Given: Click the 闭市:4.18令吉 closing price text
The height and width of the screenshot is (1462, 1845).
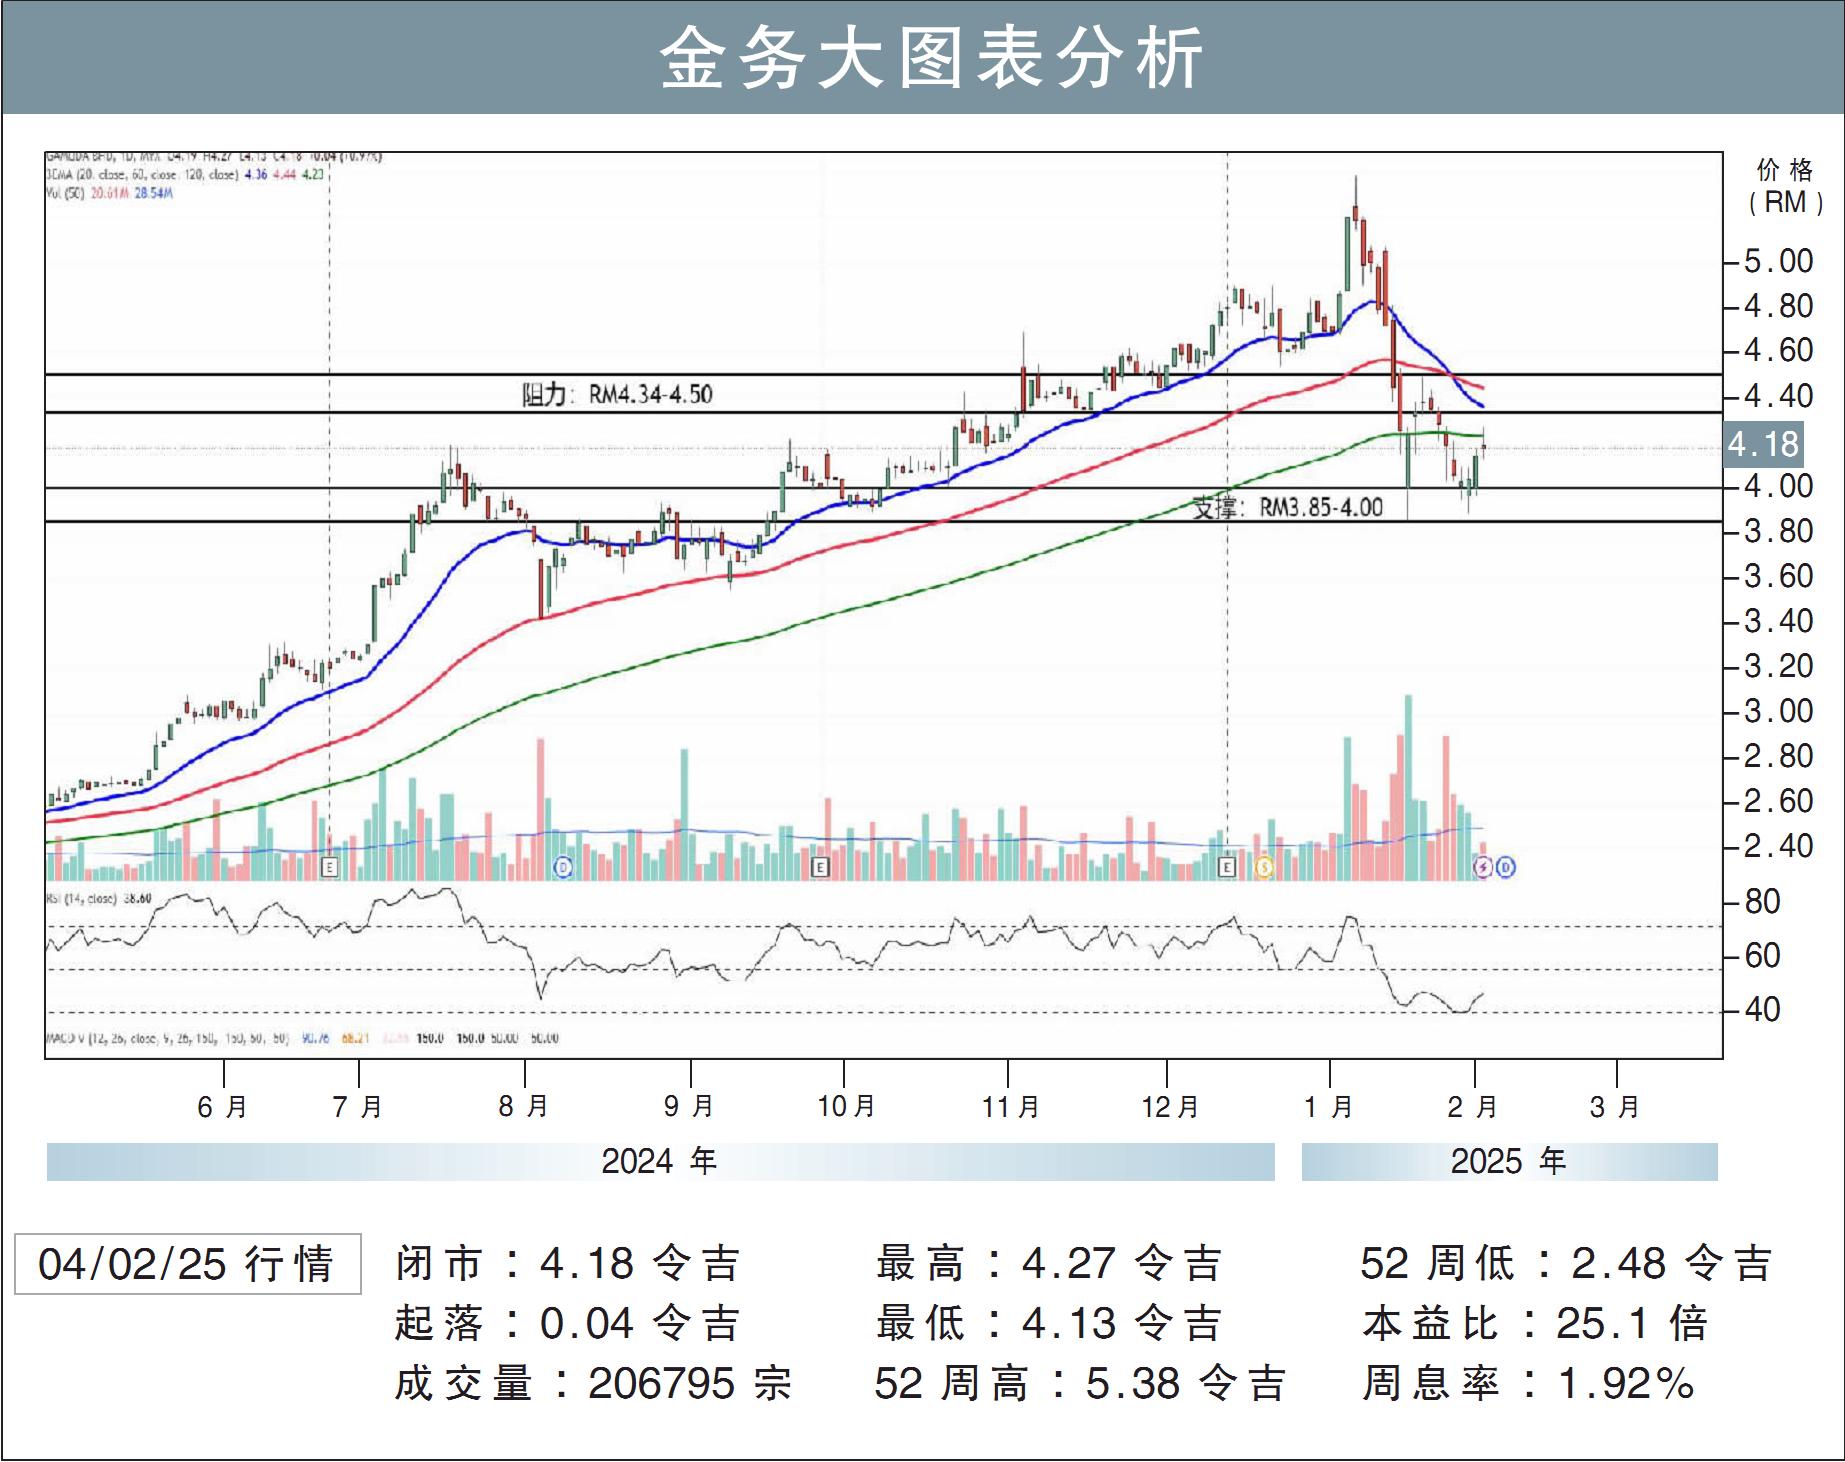Looking at the screenshot, I should [568, 1264].
